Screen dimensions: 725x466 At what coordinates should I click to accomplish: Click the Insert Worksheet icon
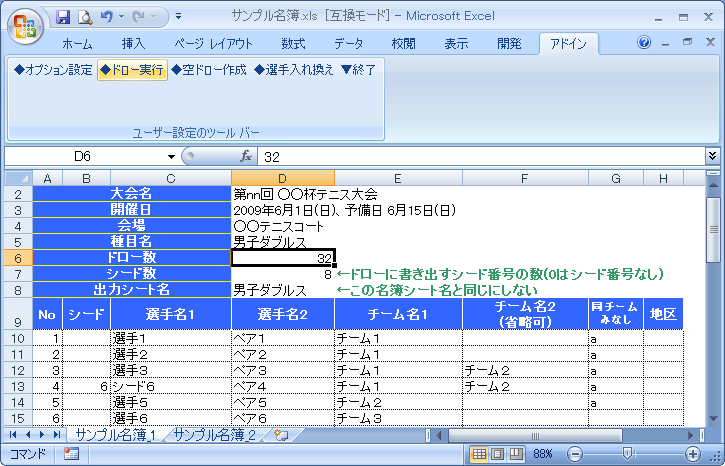click(281, 435)
